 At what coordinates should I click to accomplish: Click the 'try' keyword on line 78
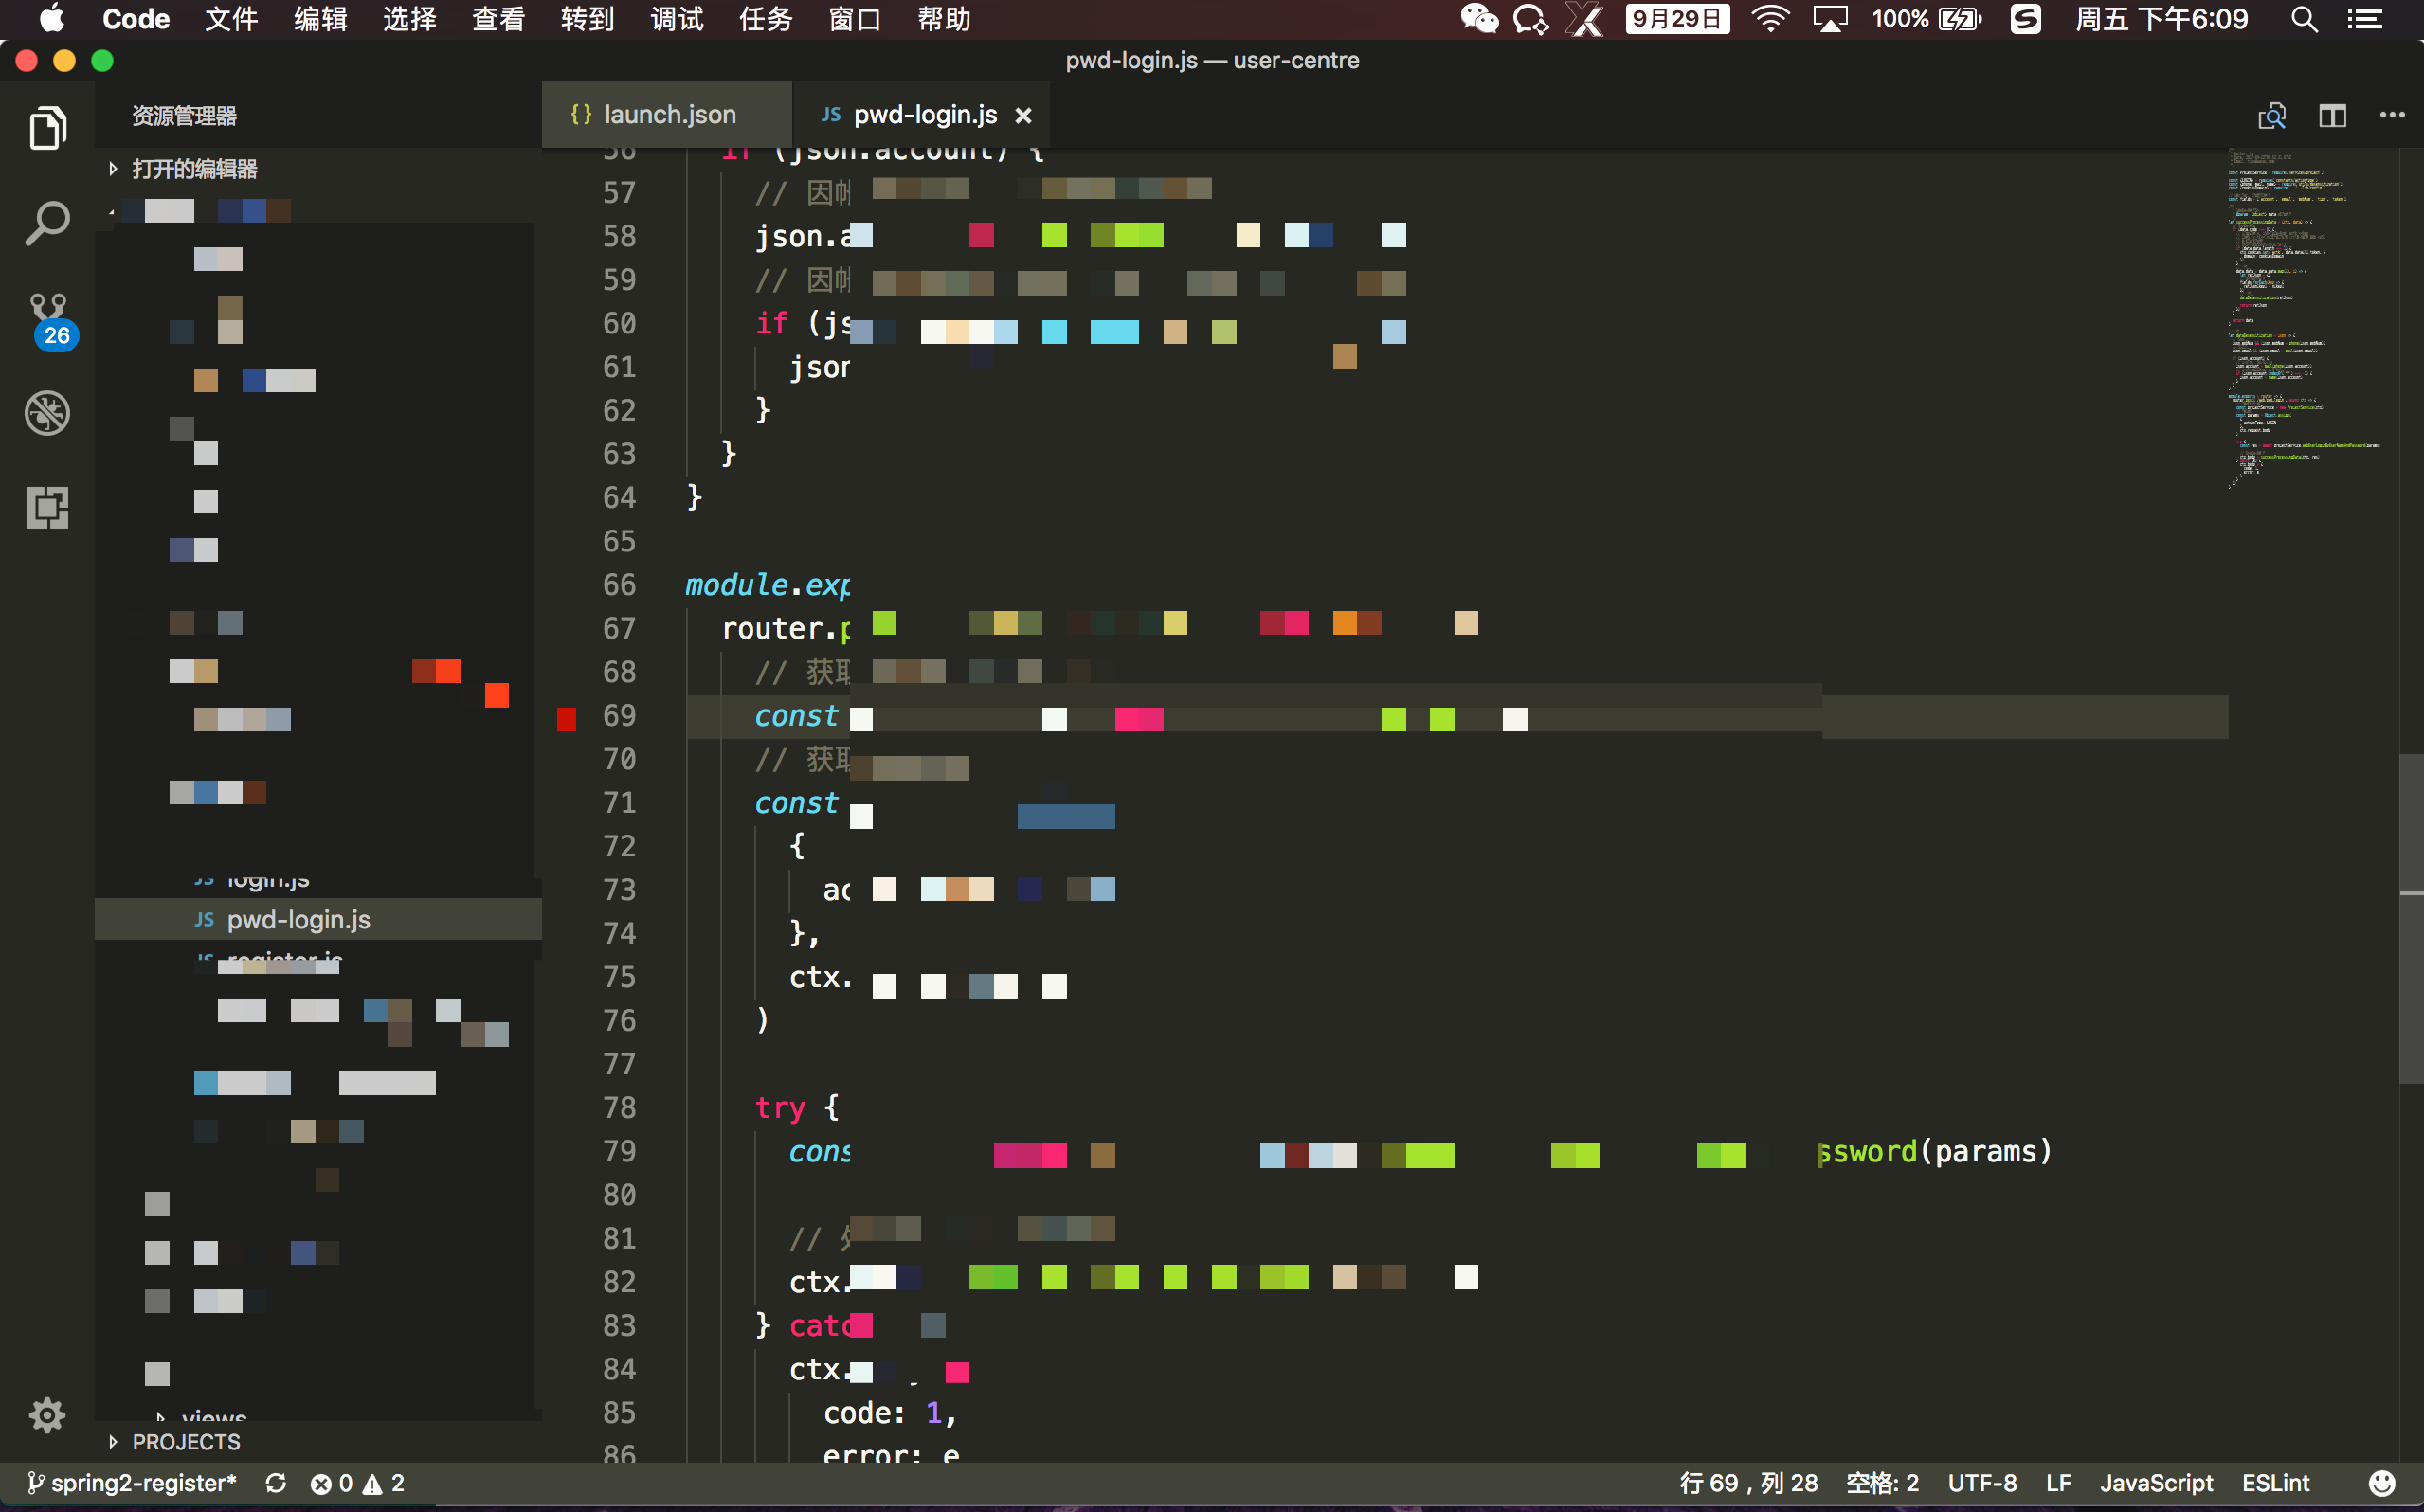pos(780,1108)
